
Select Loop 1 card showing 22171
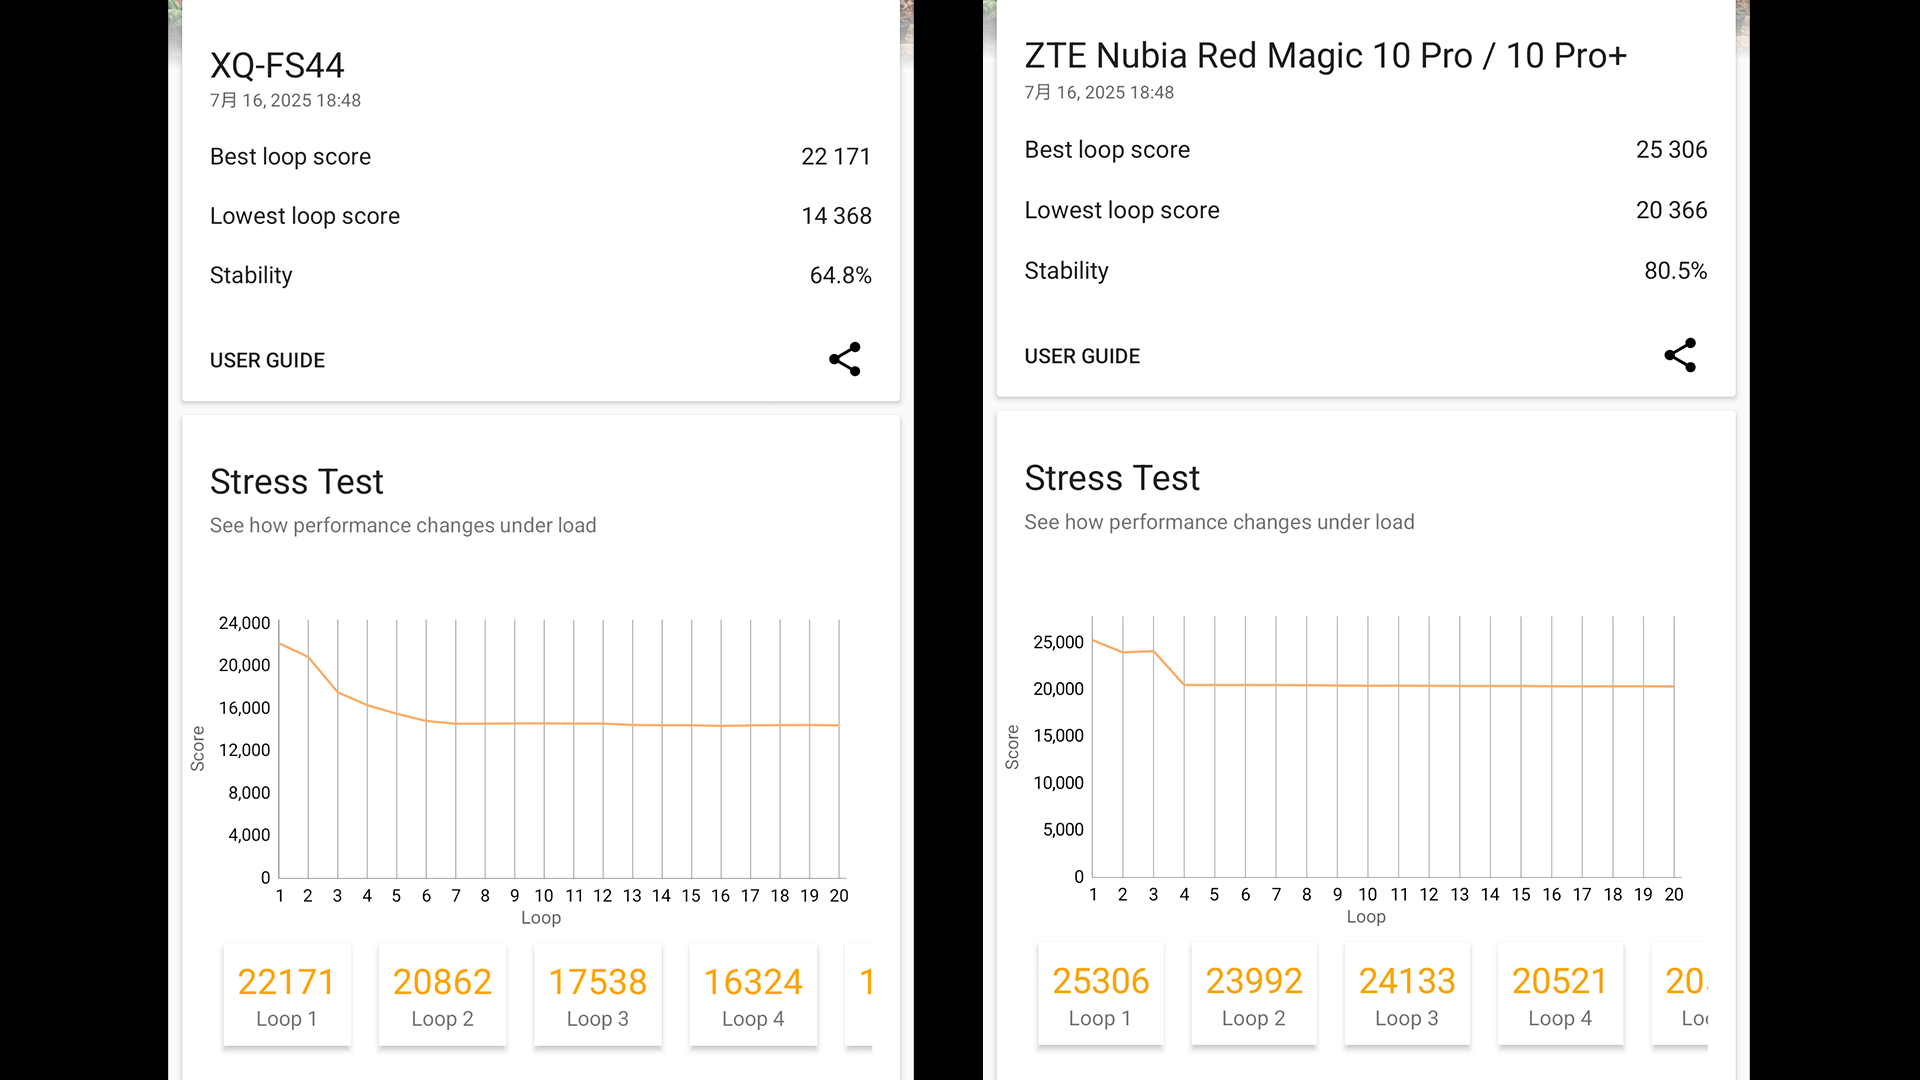click(287, 995)
